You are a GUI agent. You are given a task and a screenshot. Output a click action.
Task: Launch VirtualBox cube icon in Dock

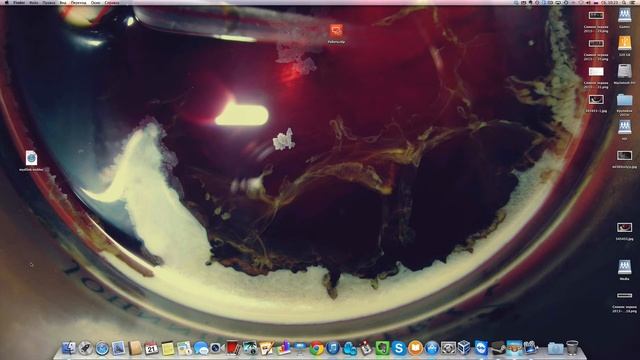pyautogui.click(x=464, y=348)
